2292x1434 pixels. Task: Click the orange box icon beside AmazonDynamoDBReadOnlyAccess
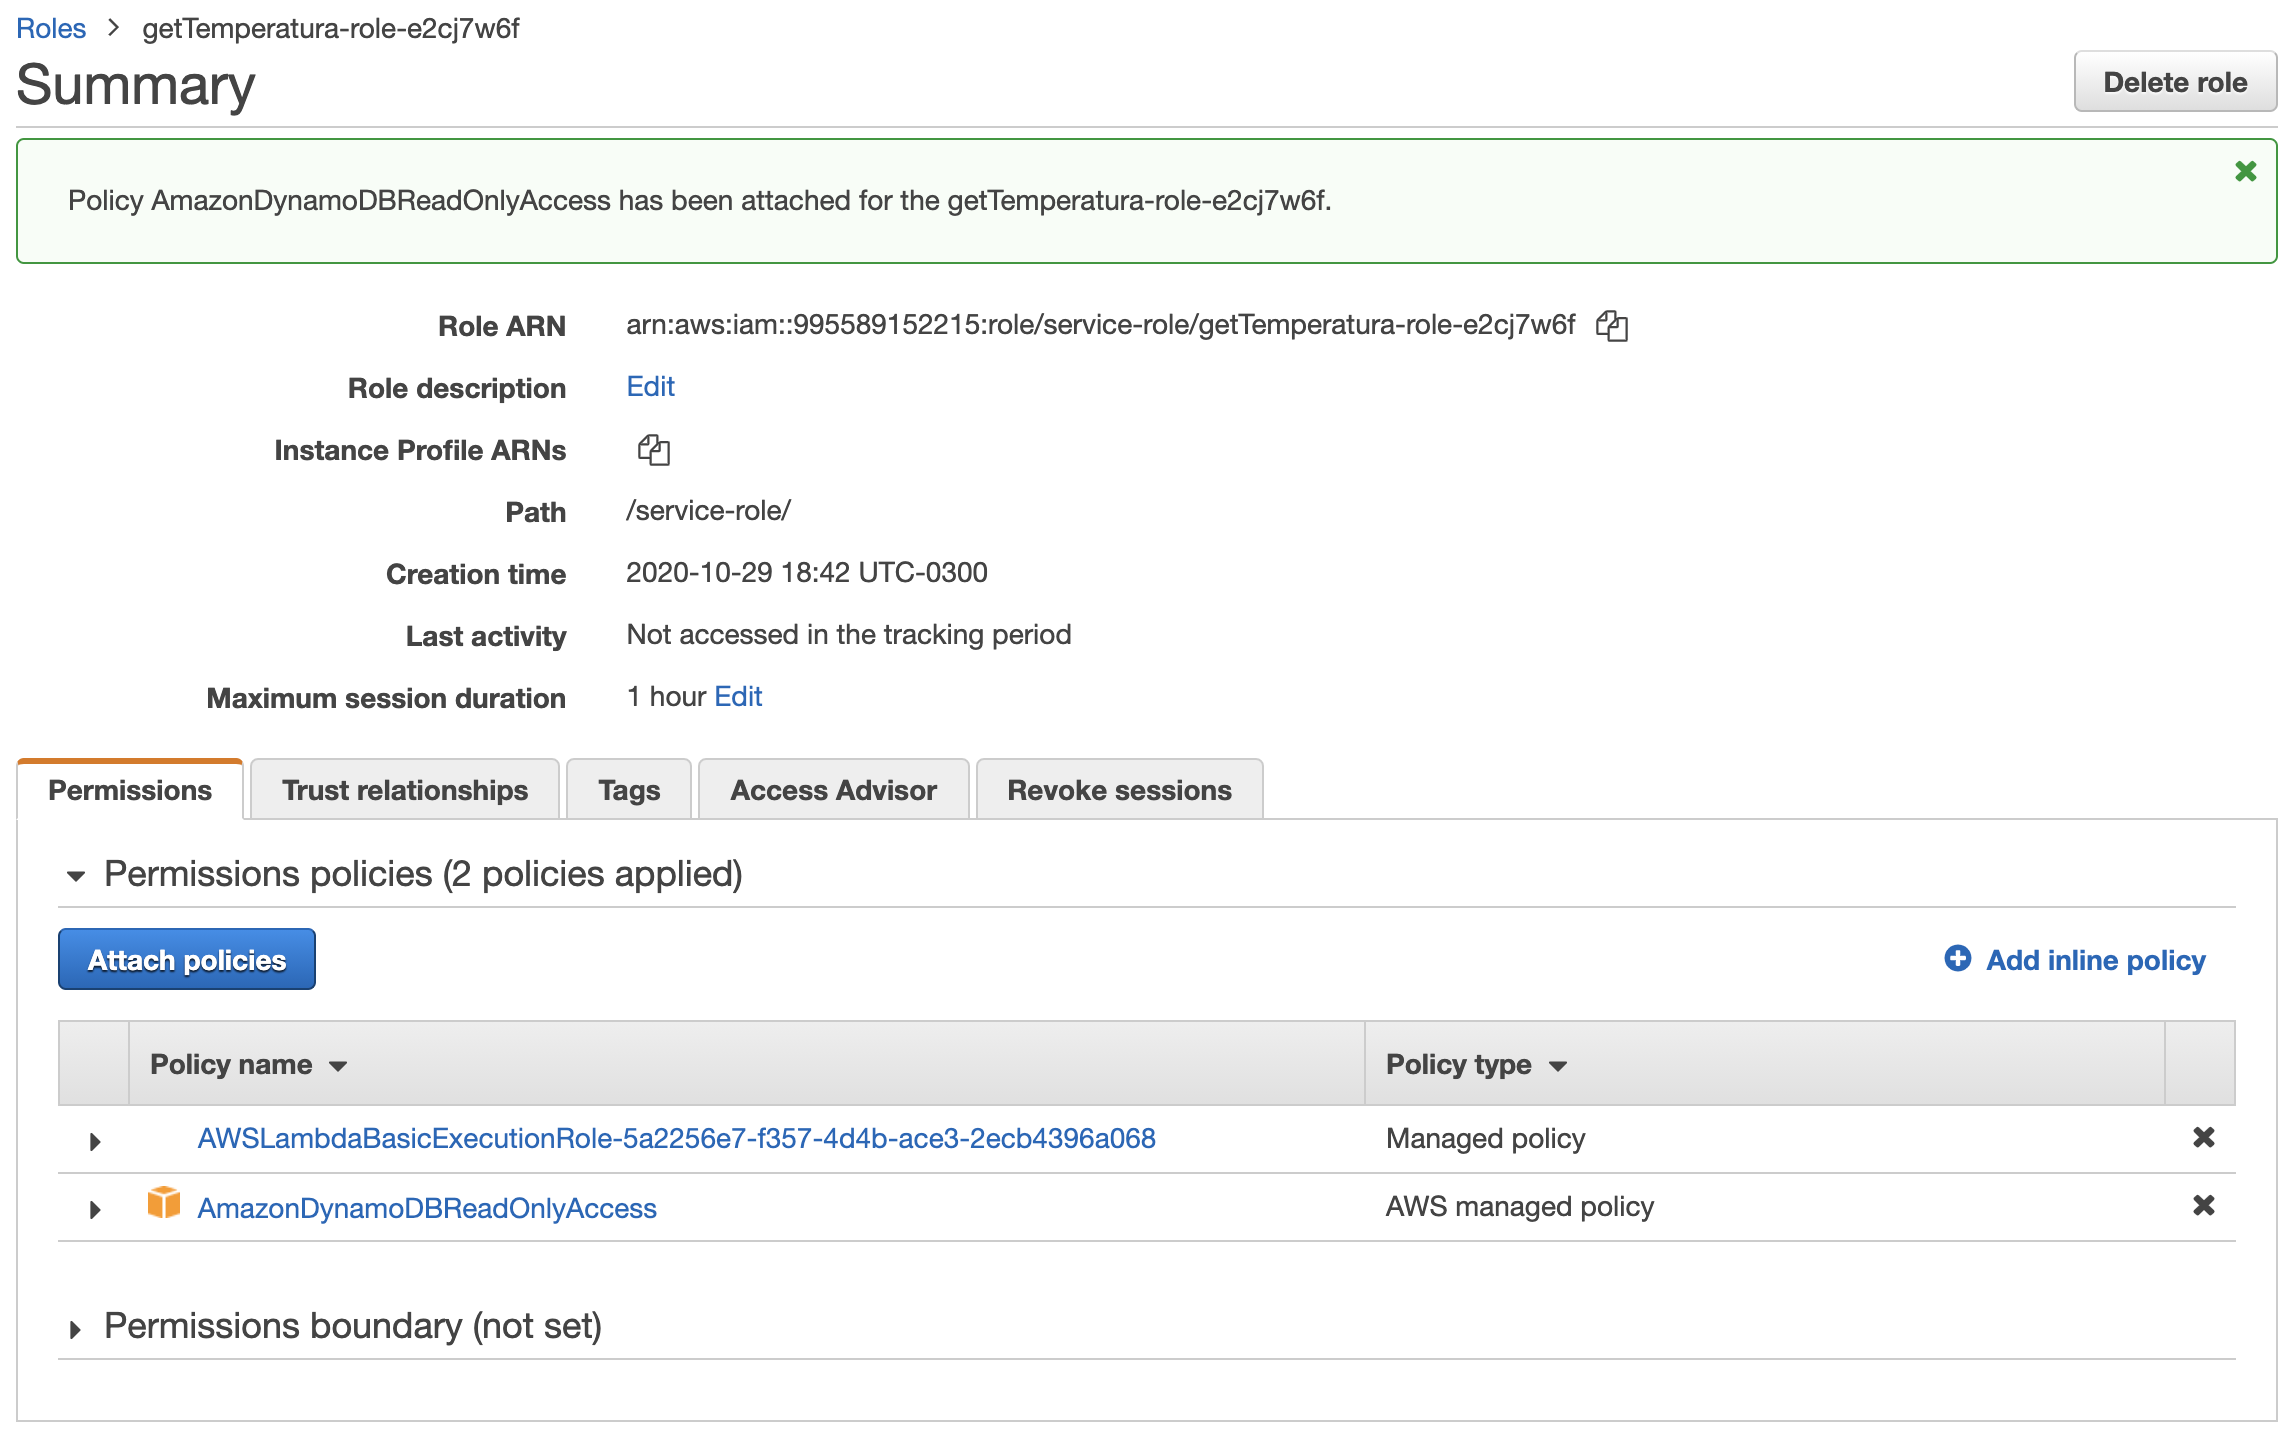(x=164, y=1203)
